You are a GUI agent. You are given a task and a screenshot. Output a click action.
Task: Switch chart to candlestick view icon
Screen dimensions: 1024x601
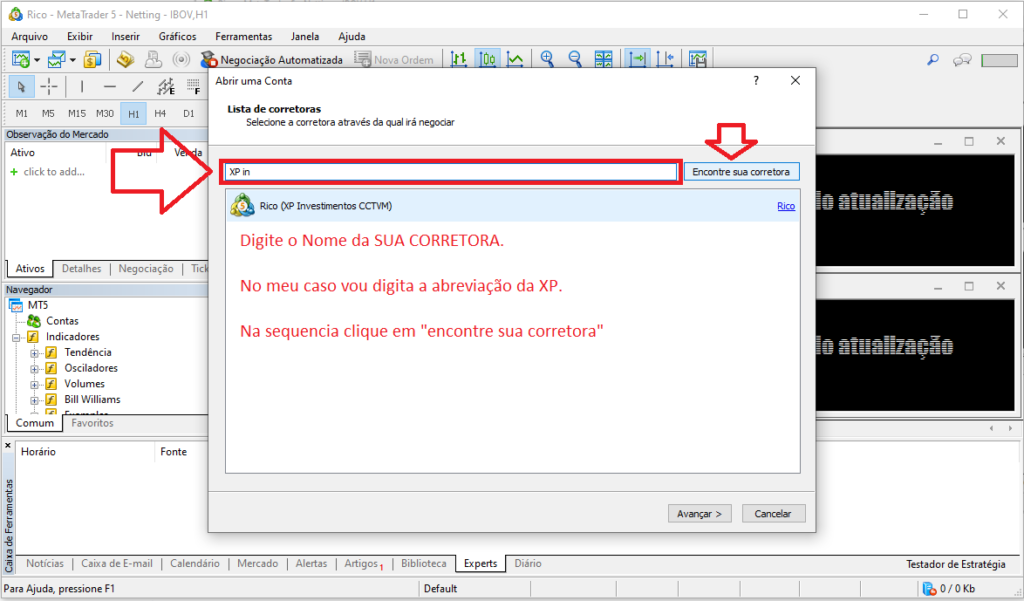tap(487, 60)
